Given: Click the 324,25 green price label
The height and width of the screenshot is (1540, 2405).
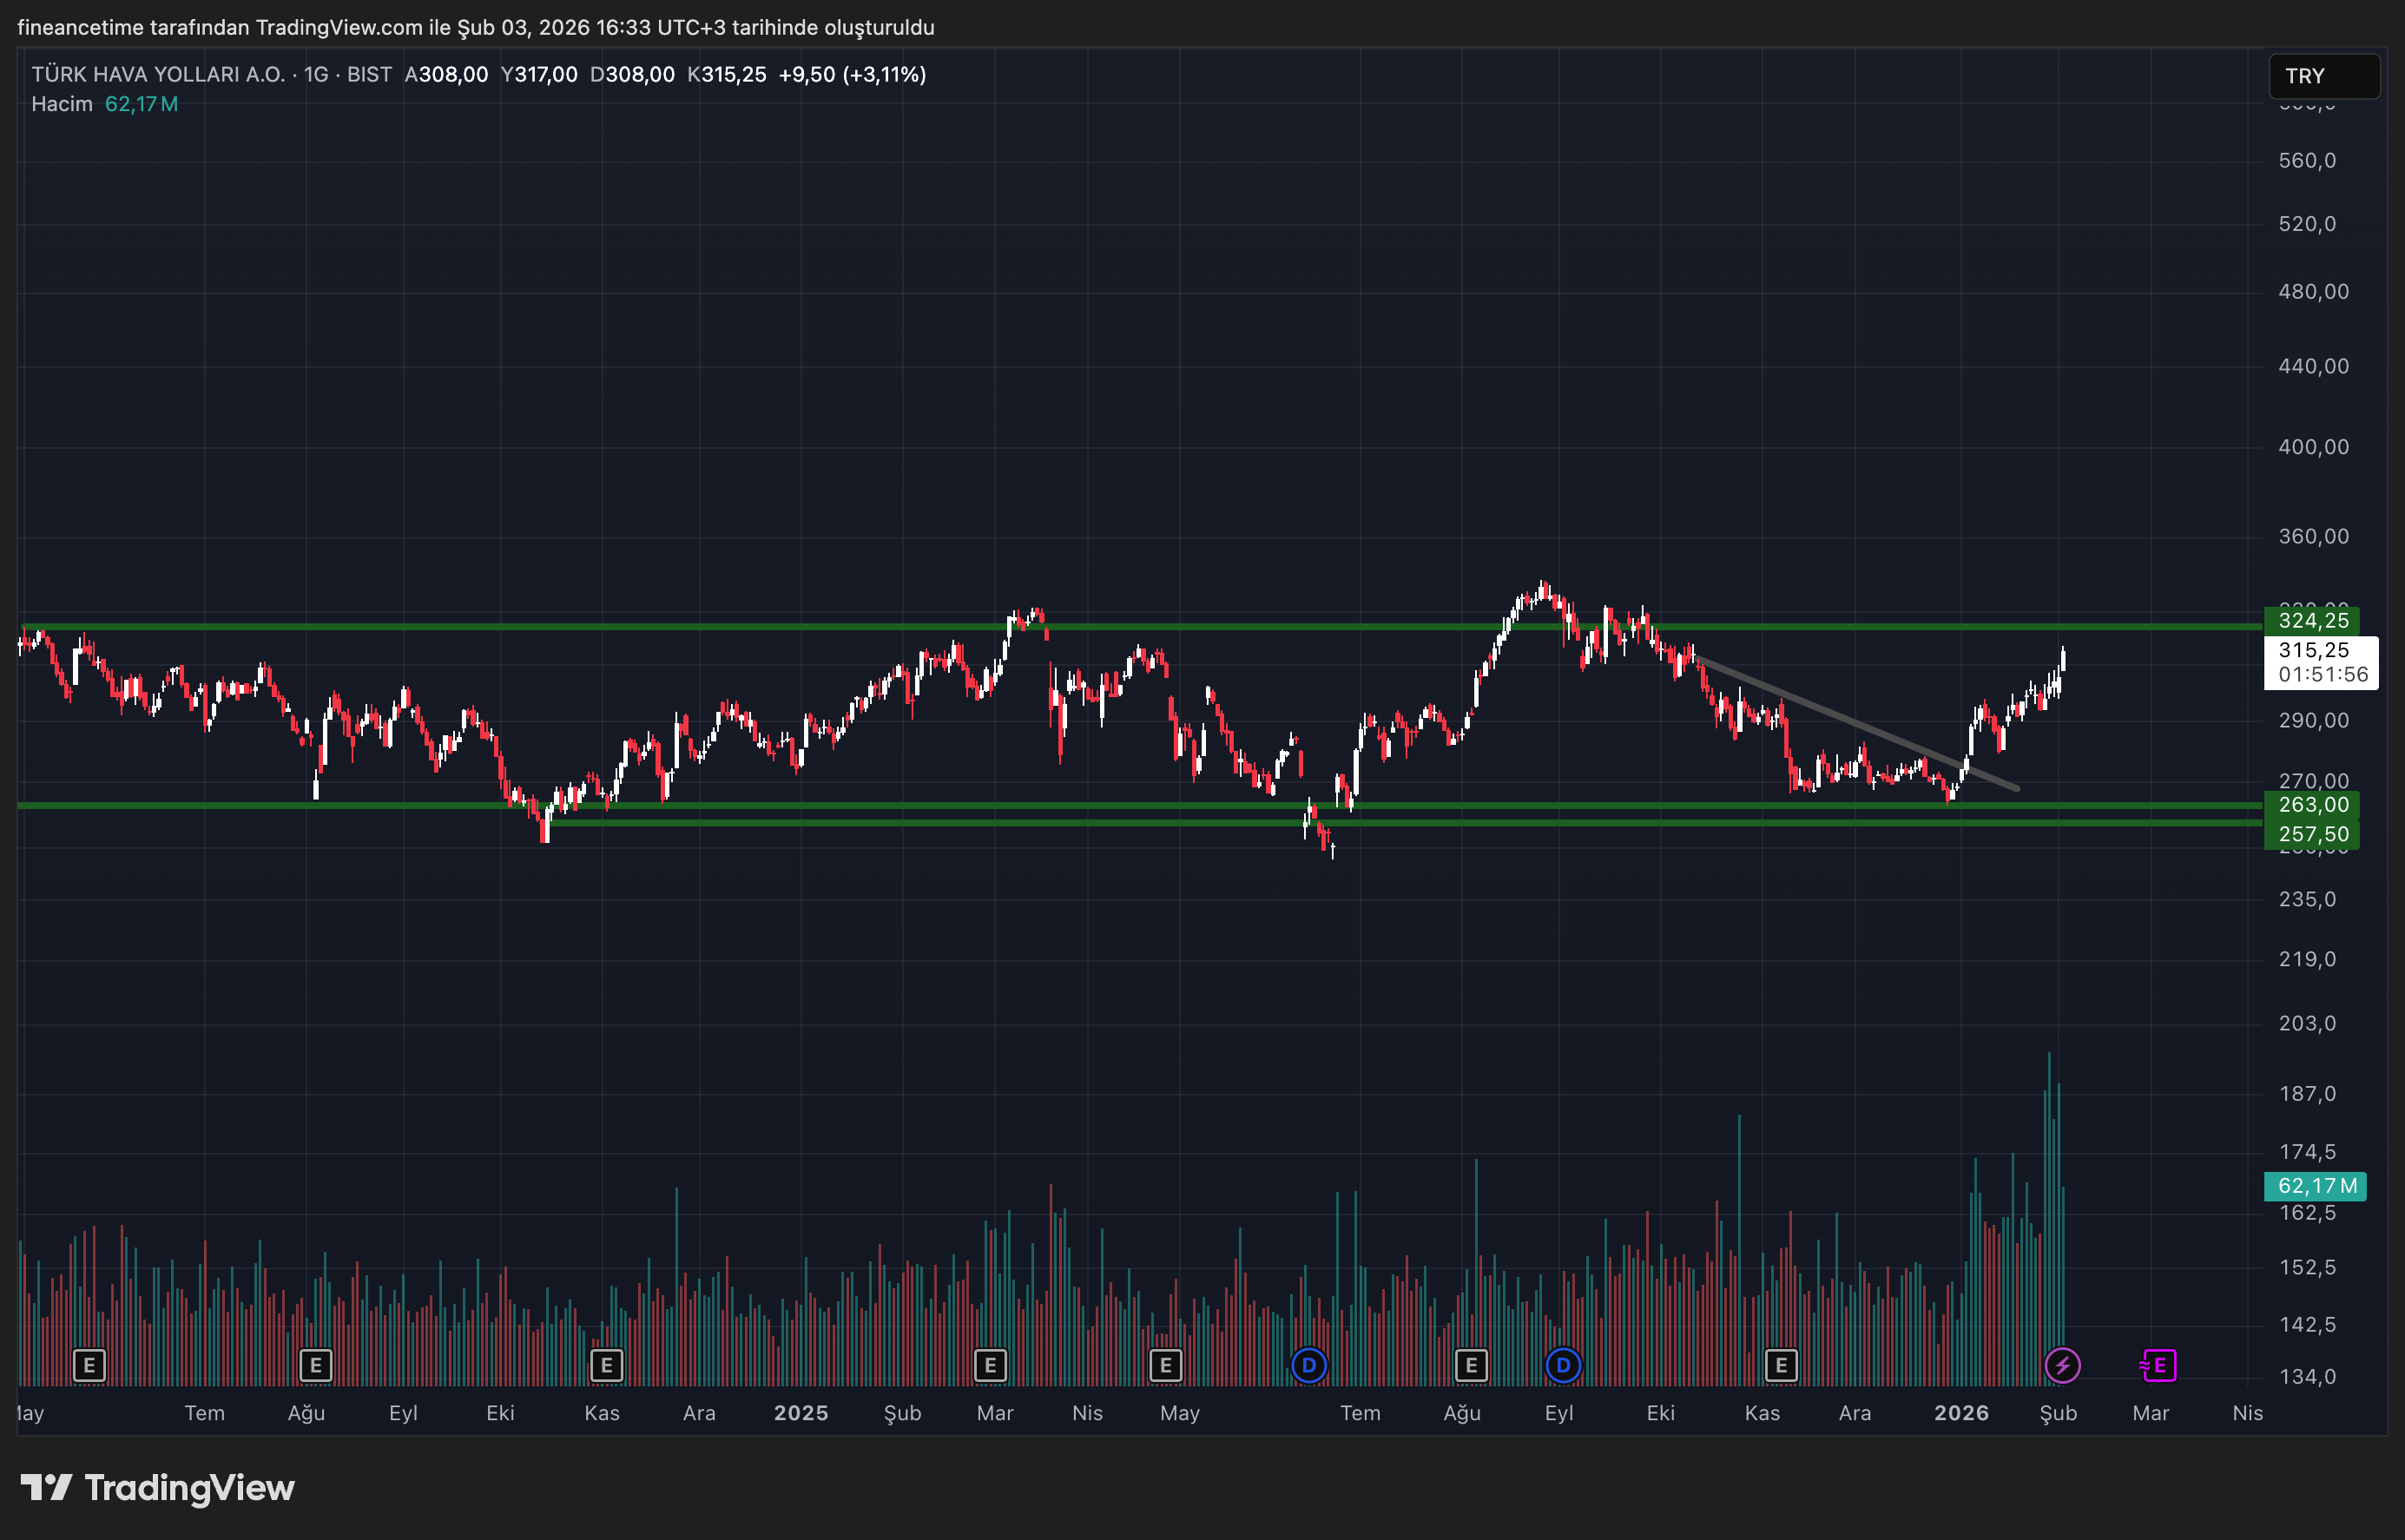Looking at the screenshot, I should [2312, 621].
